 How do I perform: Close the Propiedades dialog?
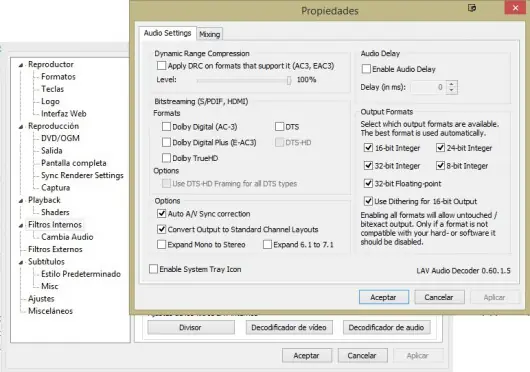pos(515,7)
